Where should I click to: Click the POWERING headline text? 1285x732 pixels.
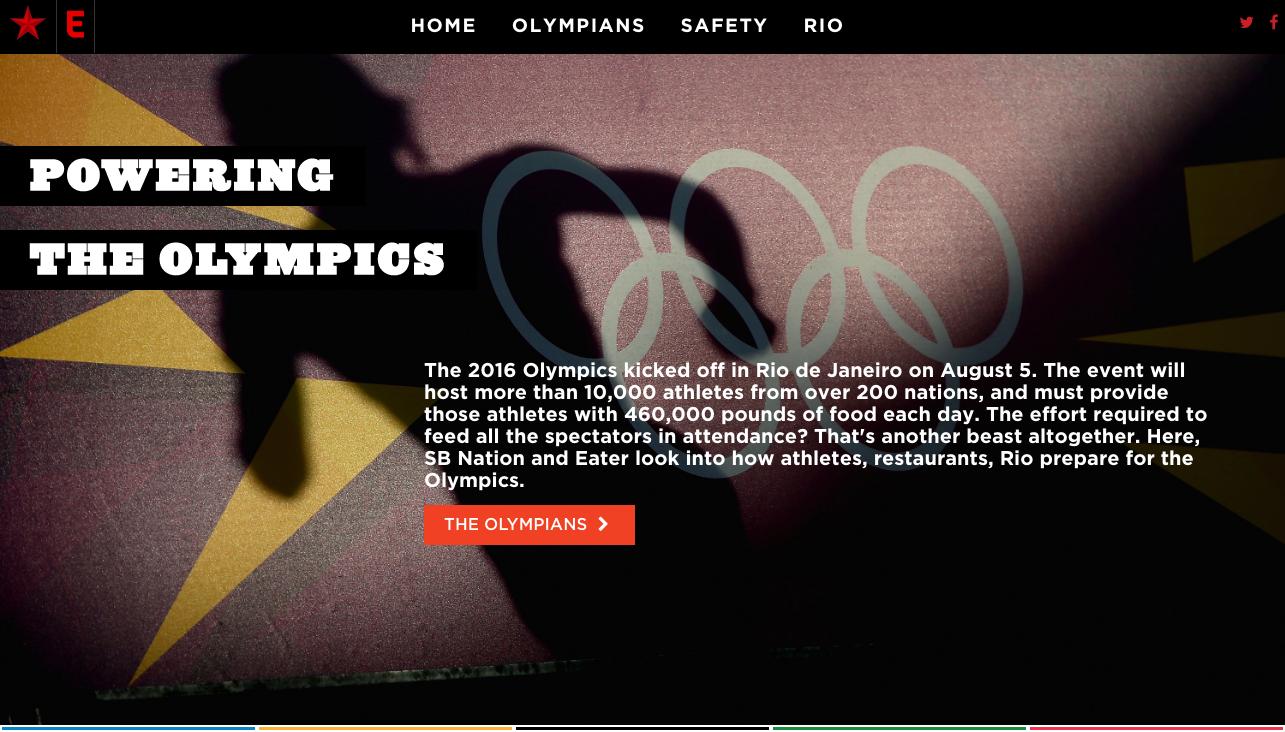click(181, 176)
